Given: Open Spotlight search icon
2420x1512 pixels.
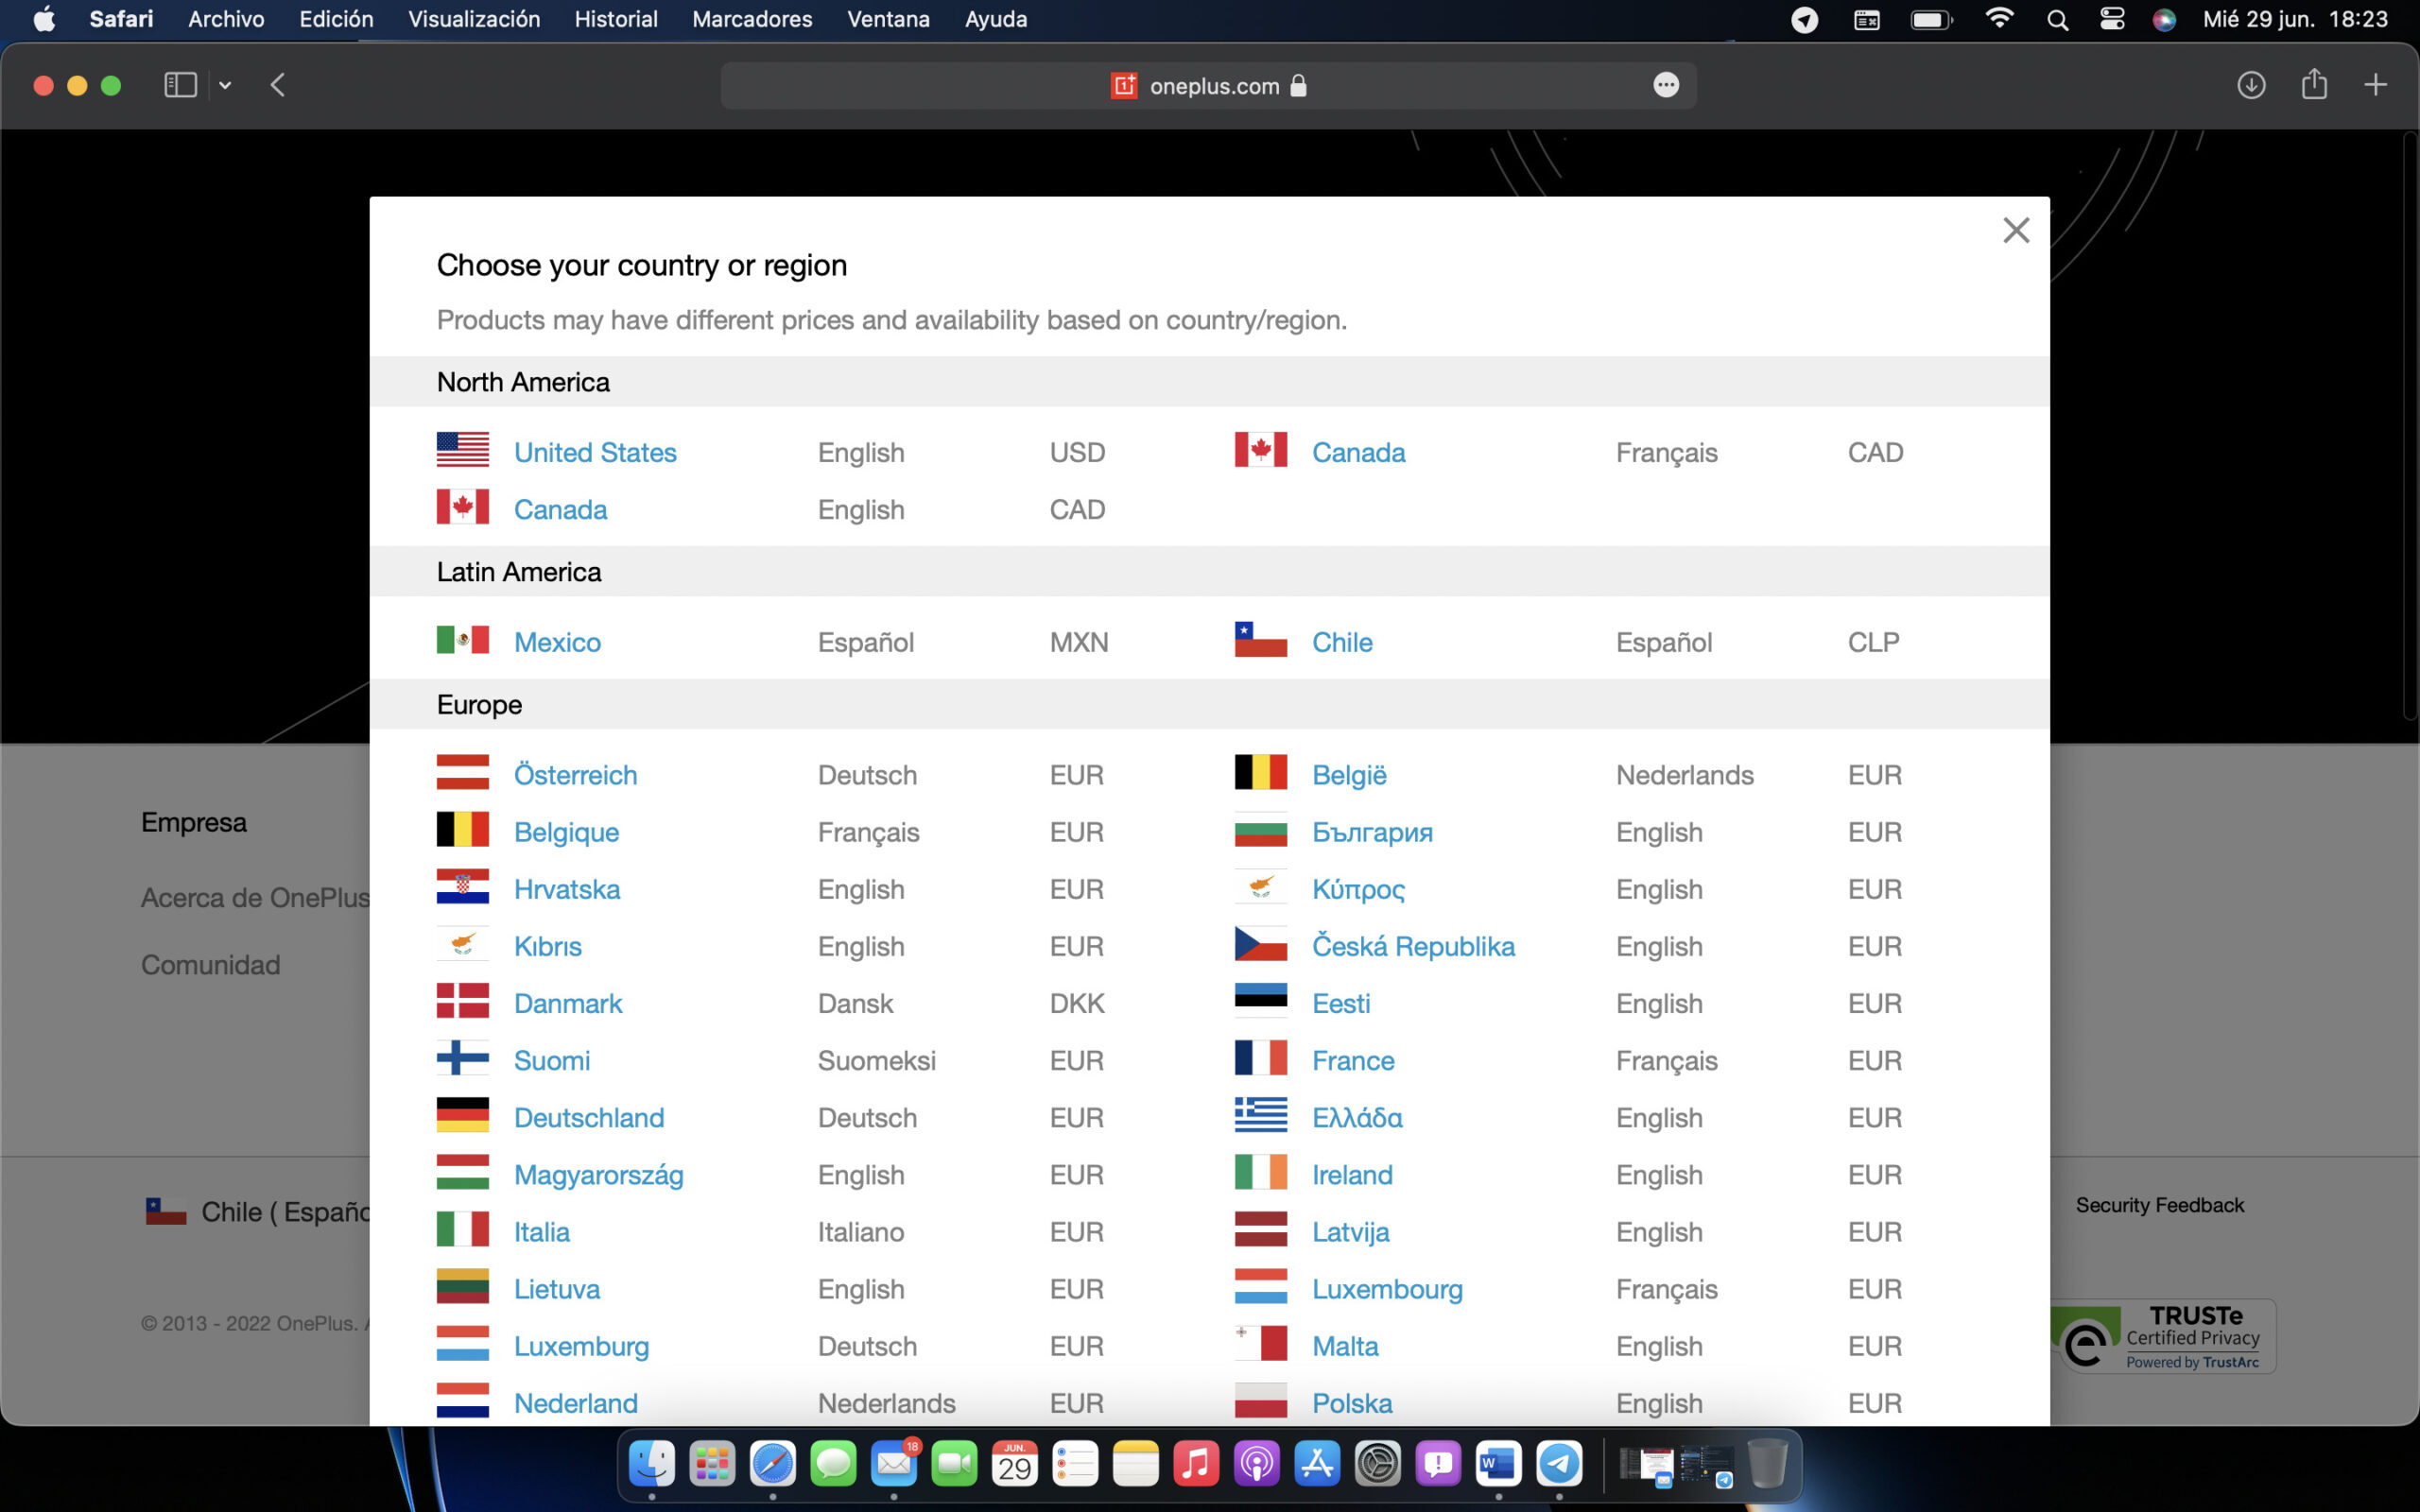Looking at the screenshot, I should [2057, 19].
